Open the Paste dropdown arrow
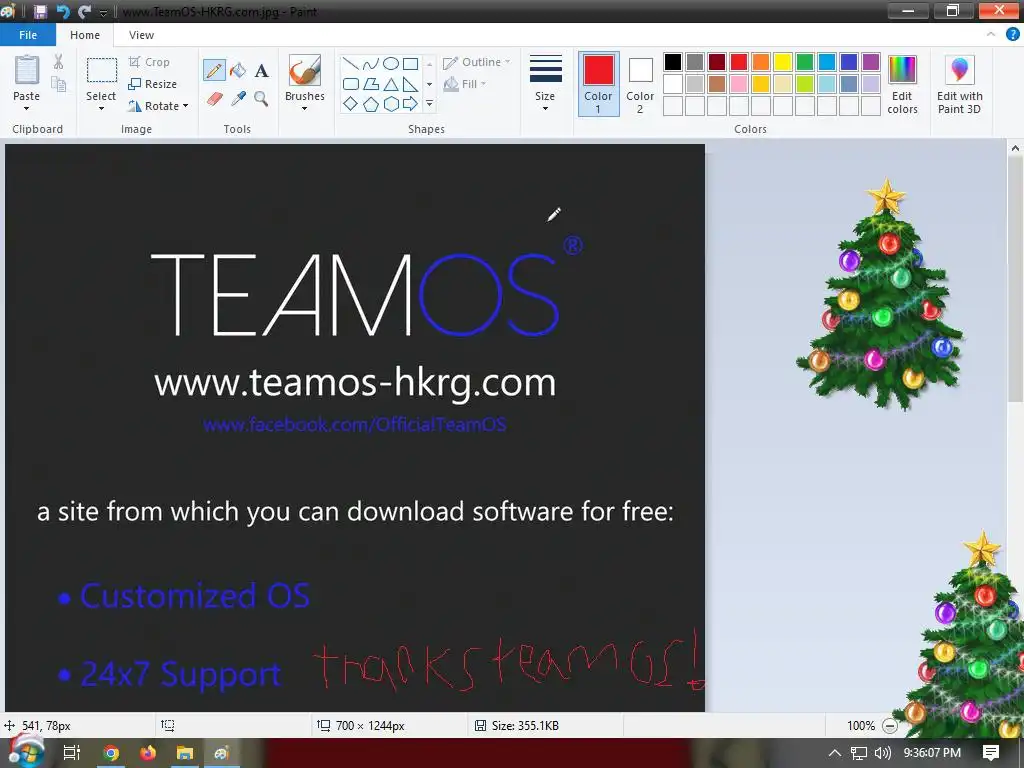Viewport: 1024px width, 768px height. [x=27, y=108]
